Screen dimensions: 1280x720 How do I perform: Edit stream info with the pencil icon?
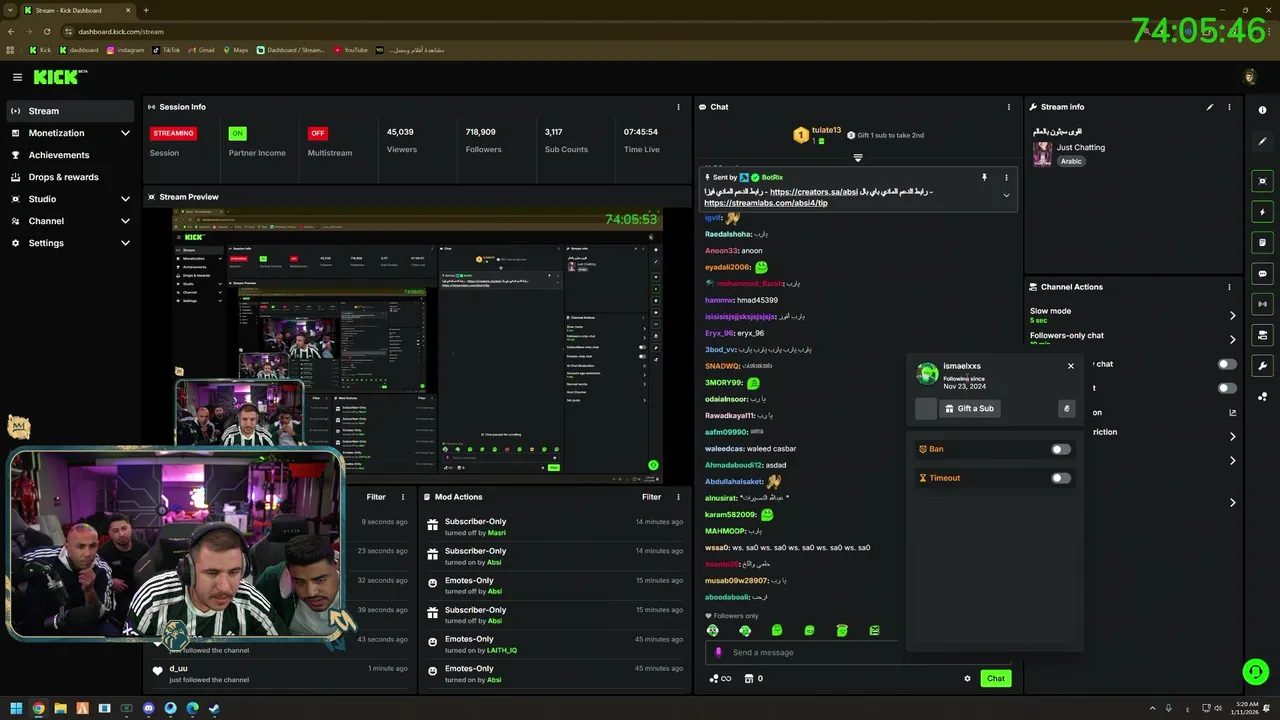tap(1210, 107)
